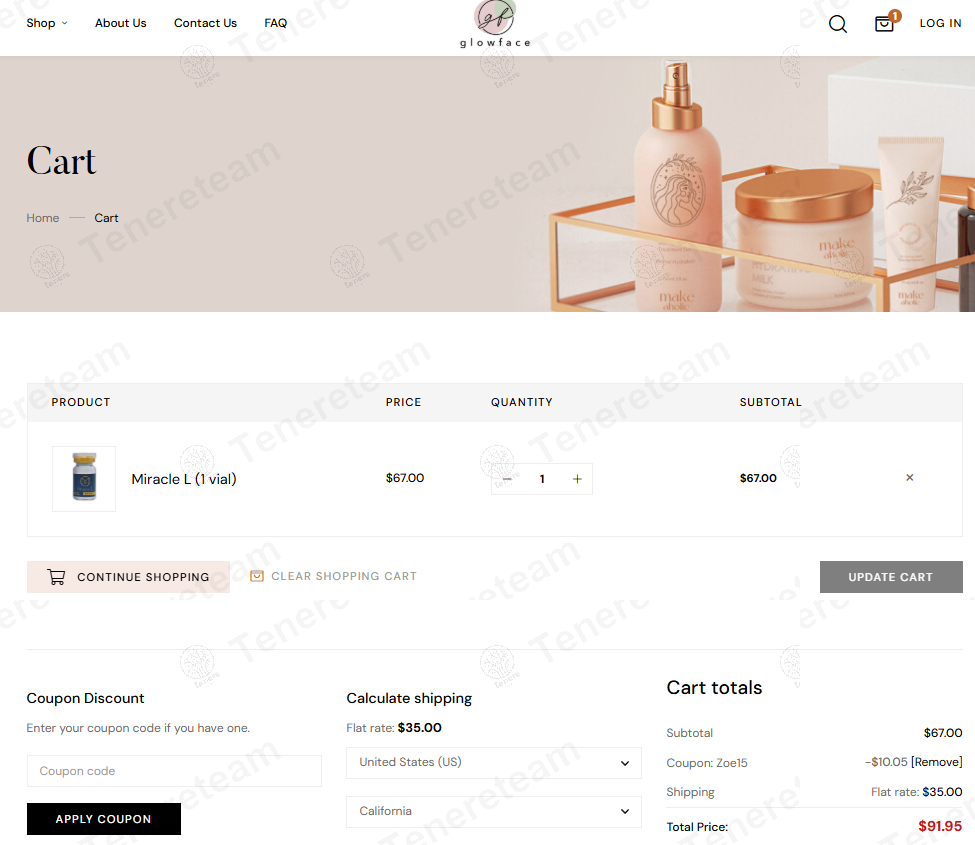Remove Miracle L with the × icon
975x845 pixels.
point(910,478)
